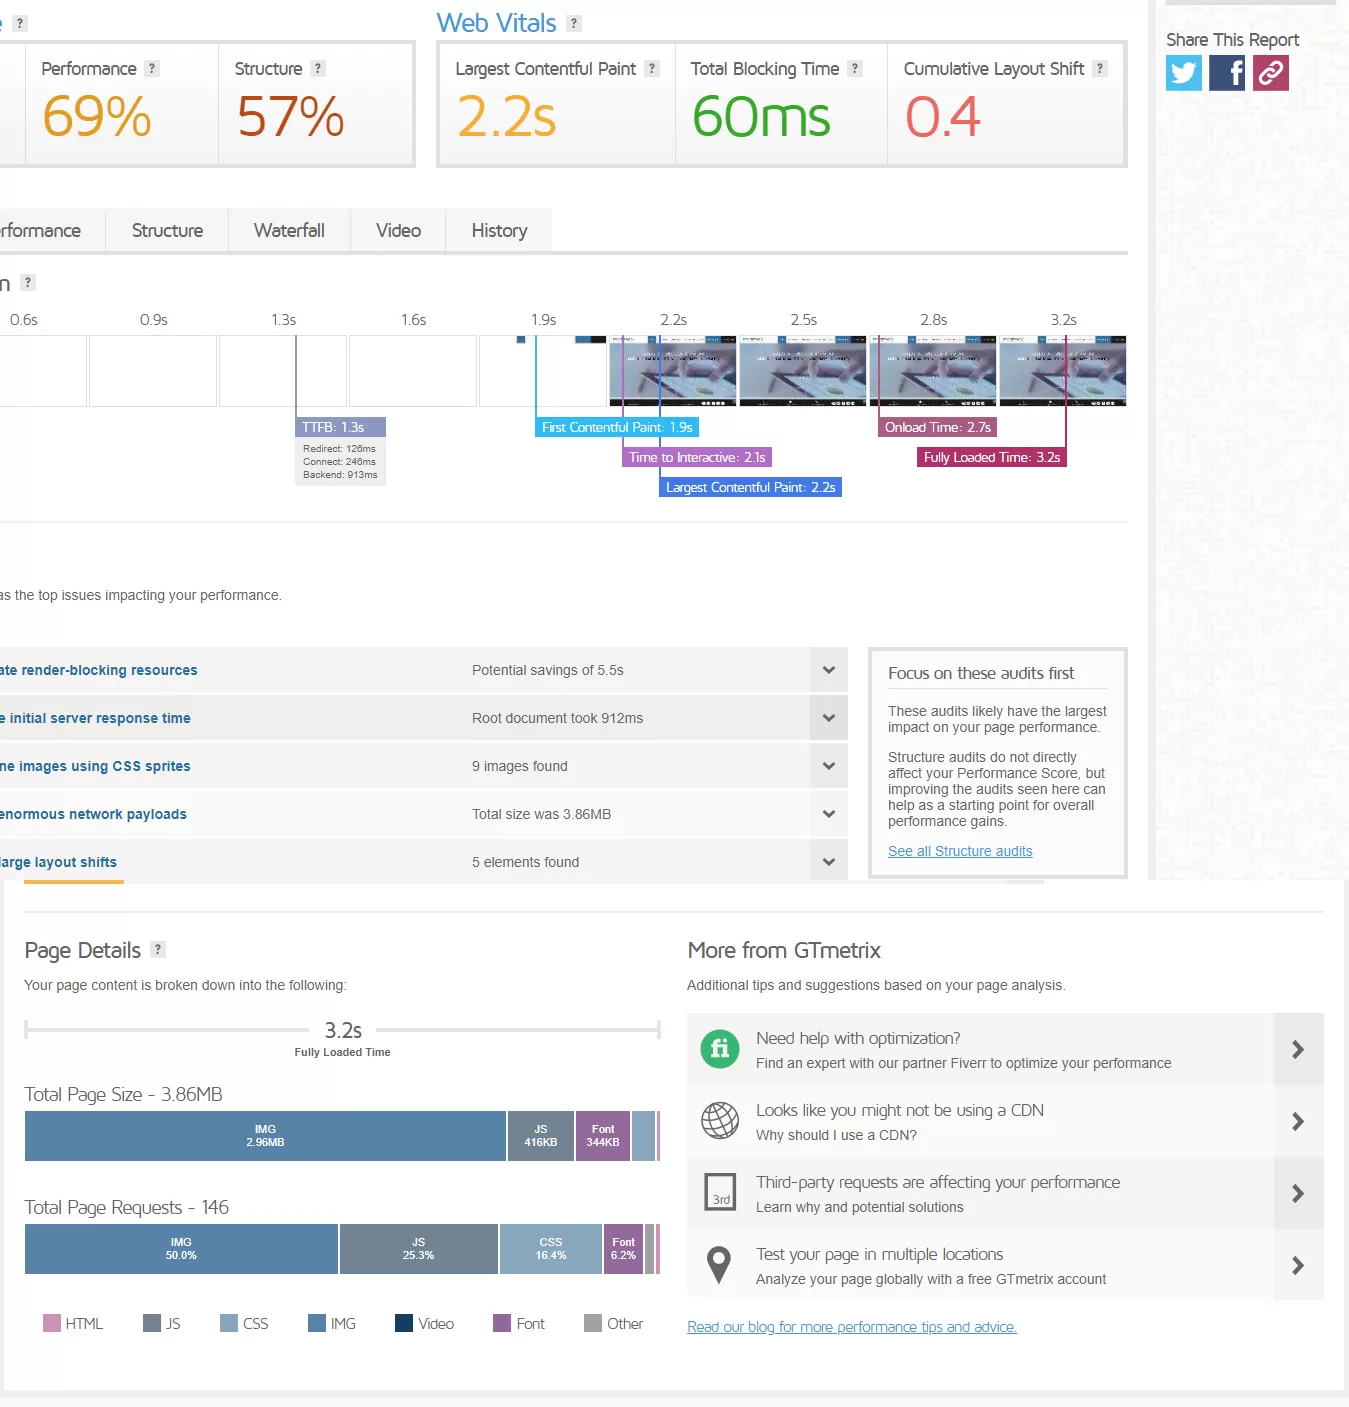1349x1407 pixels.
Task: Open the Structure tab
Action: point(167,231)
